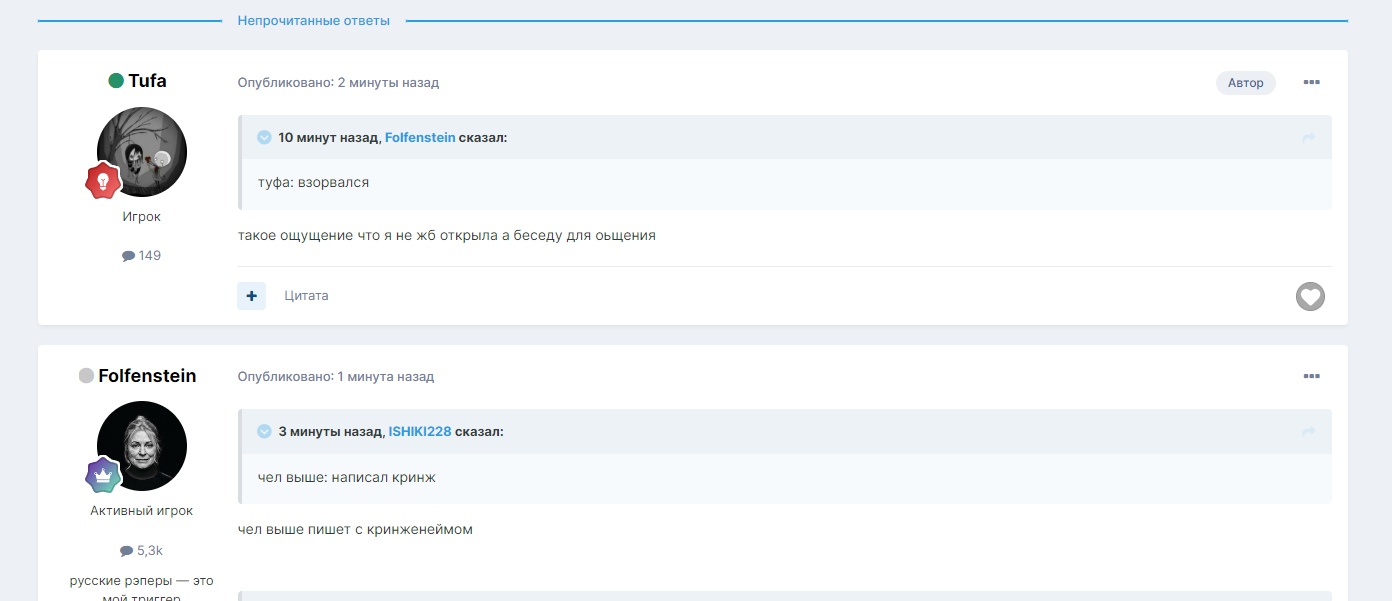Click Tufa's 149 post count
This screenshot has height=601, width=1392.
pyautogui.click(x=142, y=256)
